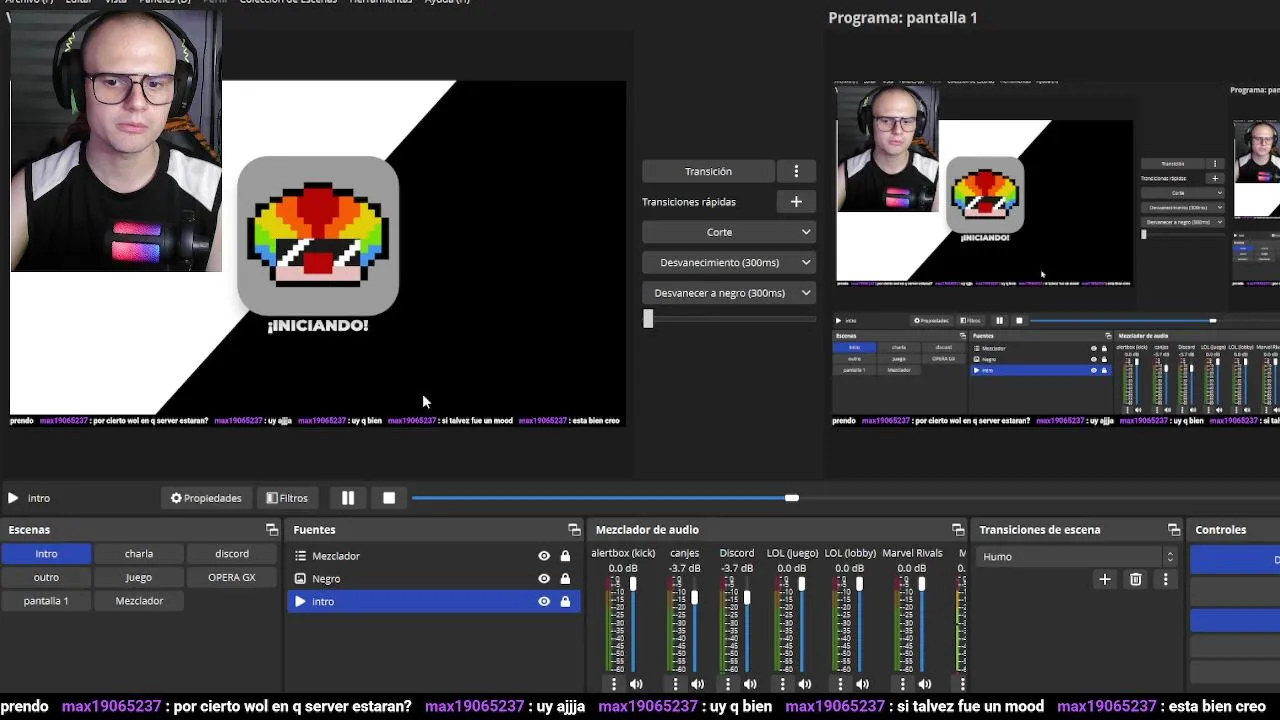Image resolution: width=1280 pixels, height=720 pixels.
Task: Mute the LOL (juego) audio channel
Action: pos(805,684)
